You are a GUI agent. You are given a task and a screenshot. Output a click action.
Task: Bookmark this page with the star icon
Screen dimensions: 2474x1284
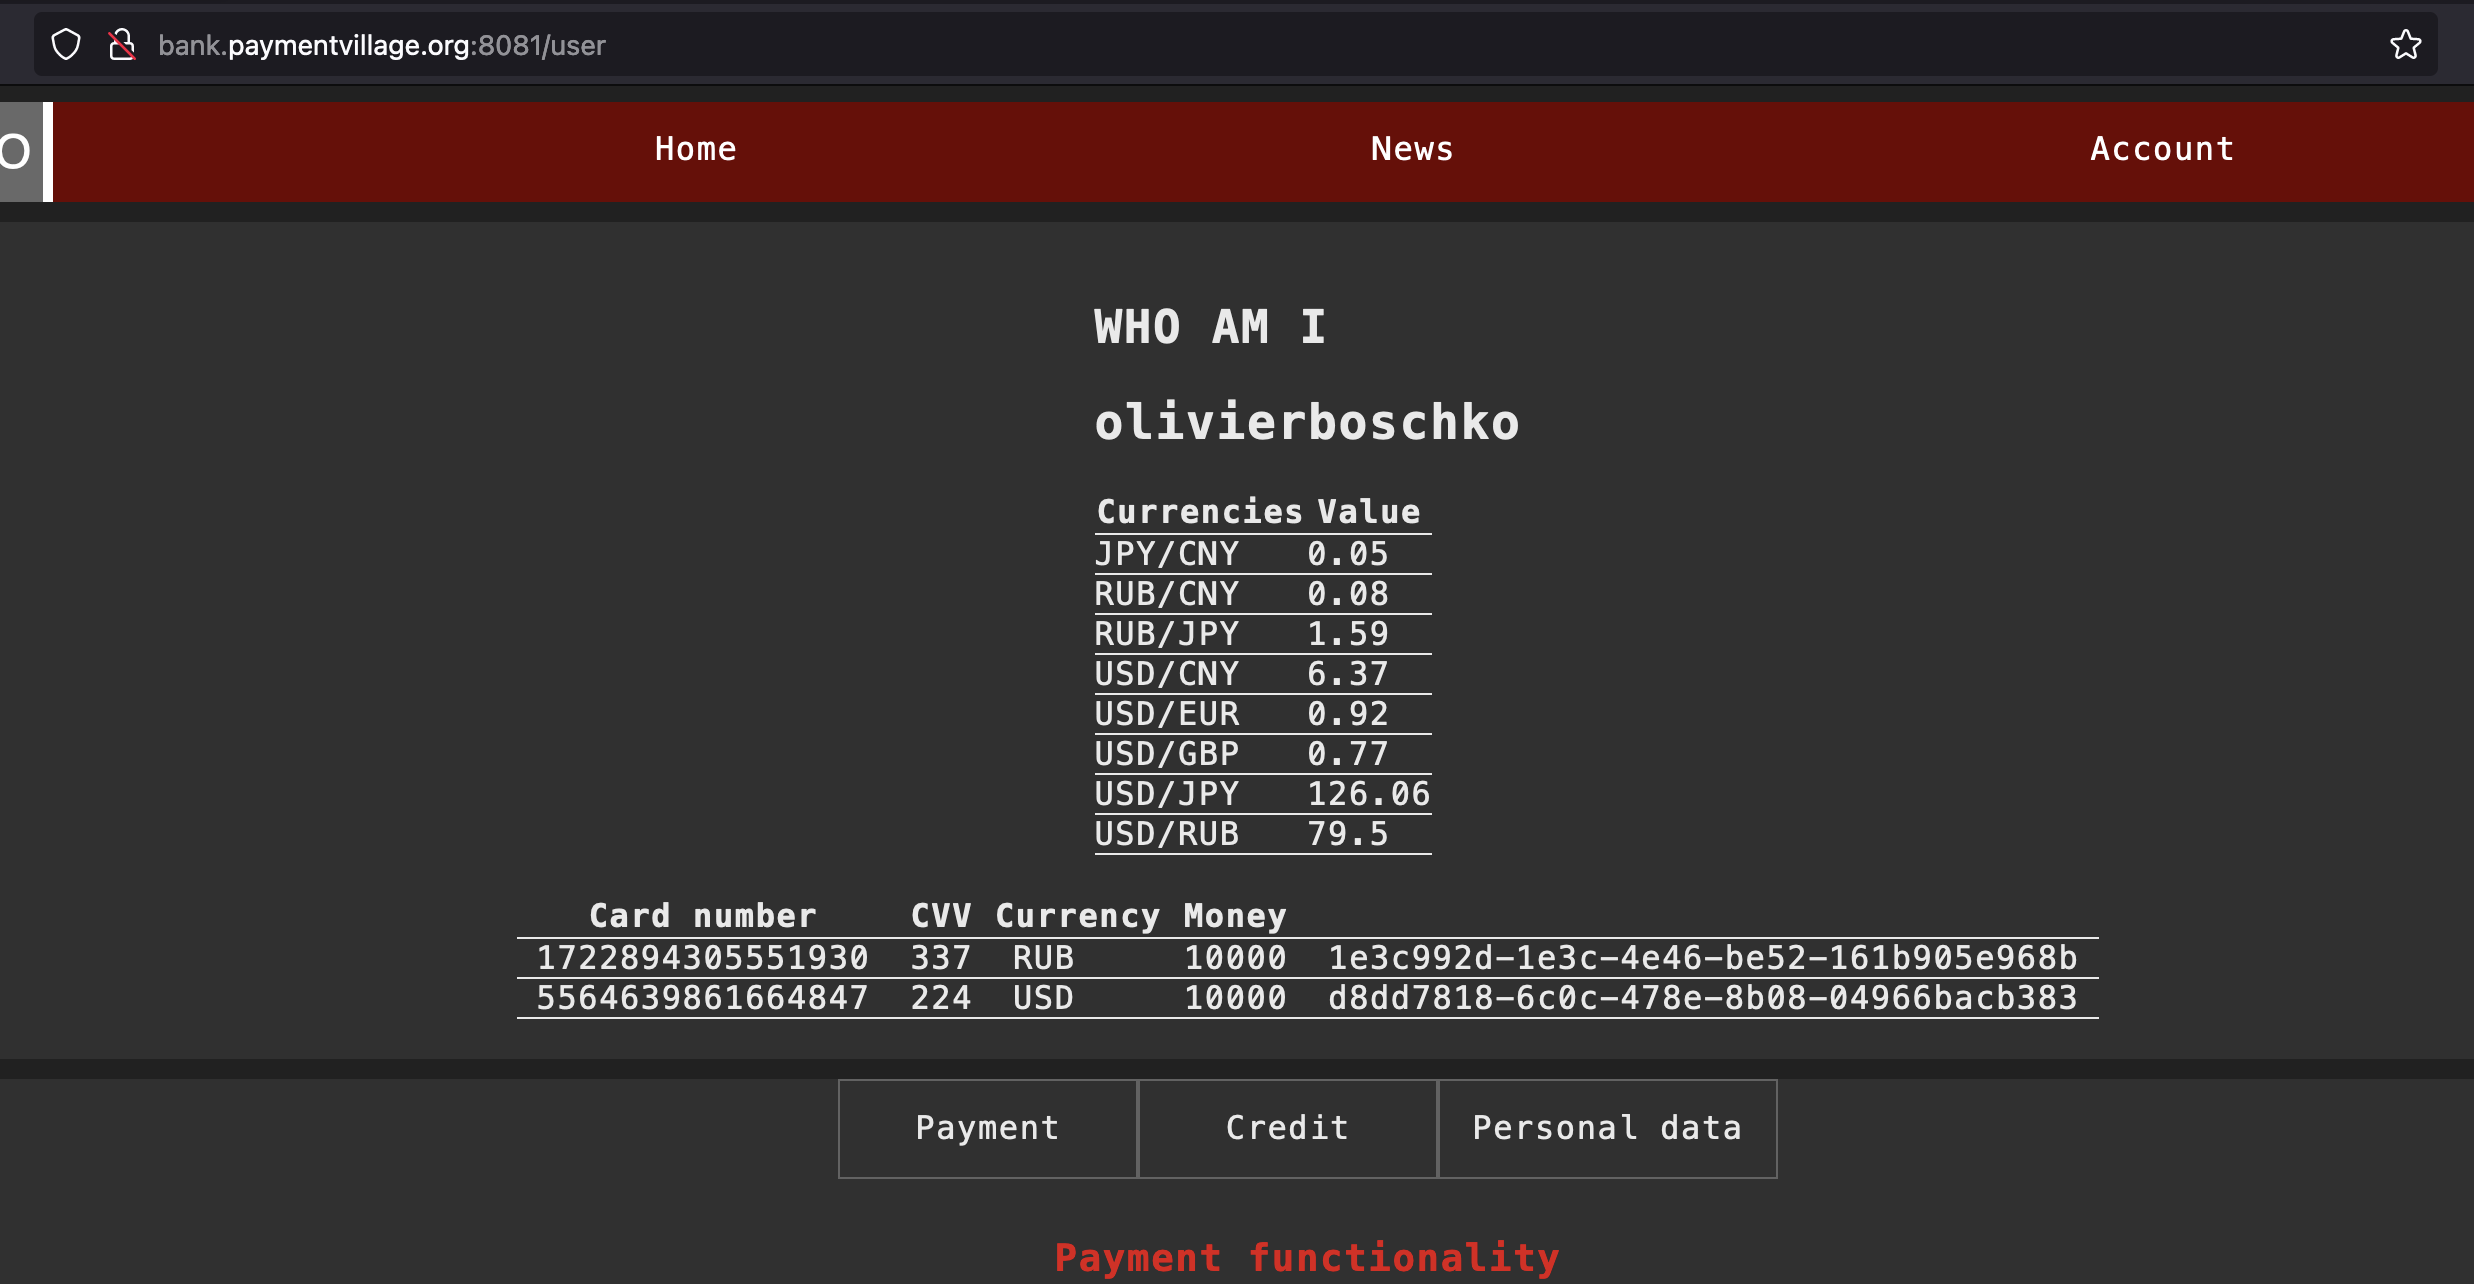coord(2405,45)
